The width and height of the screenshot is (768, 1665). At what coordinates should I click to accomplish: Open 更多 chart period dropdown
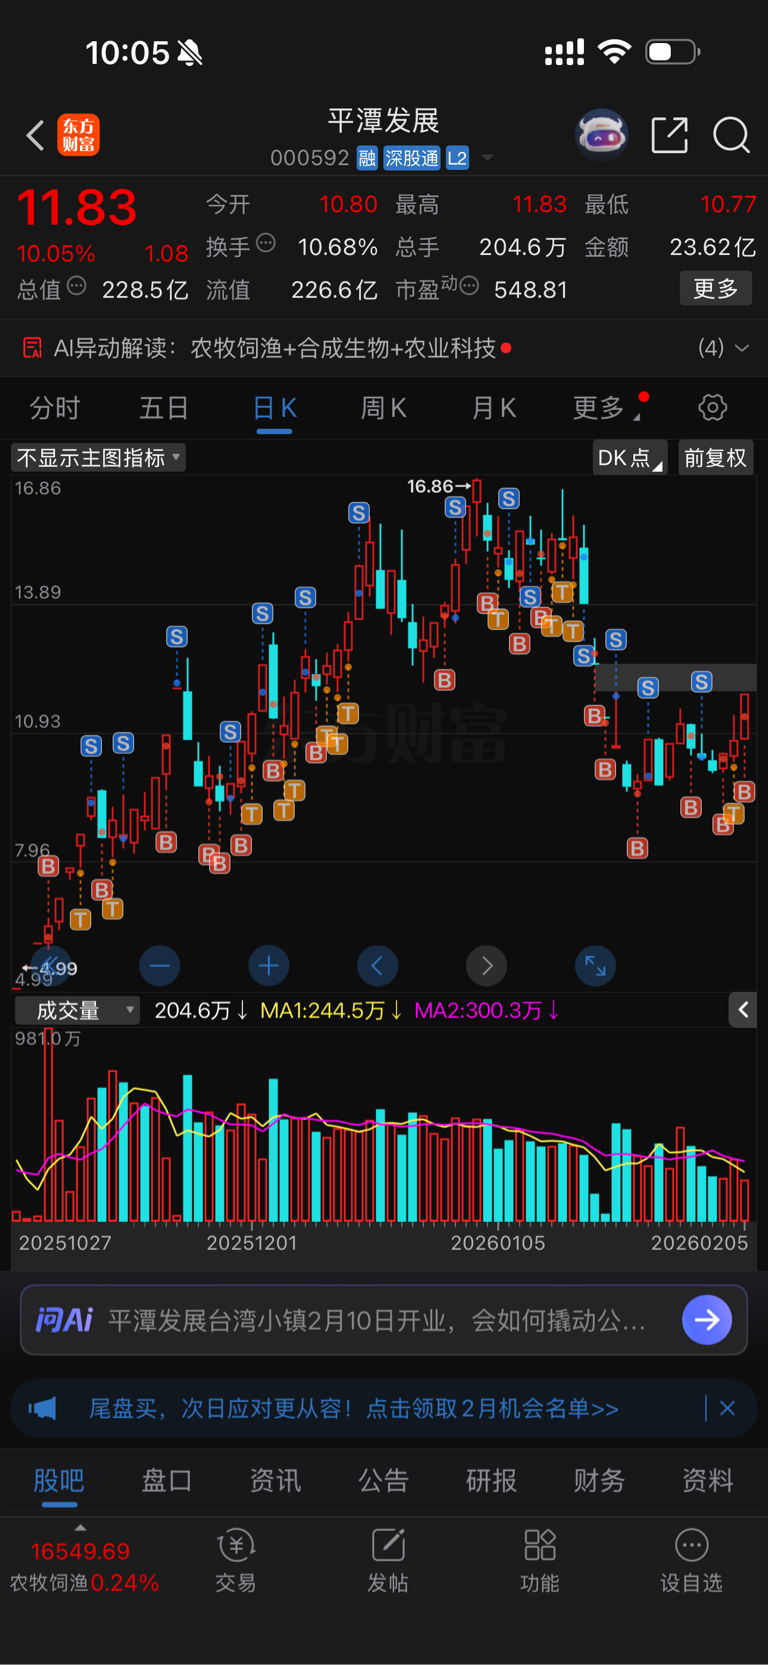click(x=608, y=408)
